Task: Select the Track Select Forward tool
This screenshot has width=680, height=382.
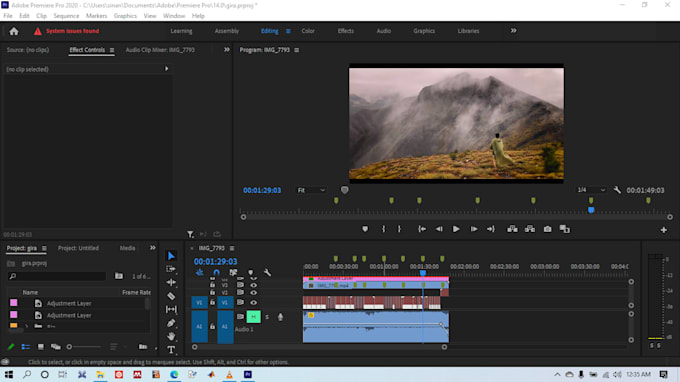Action: point(171,269)
